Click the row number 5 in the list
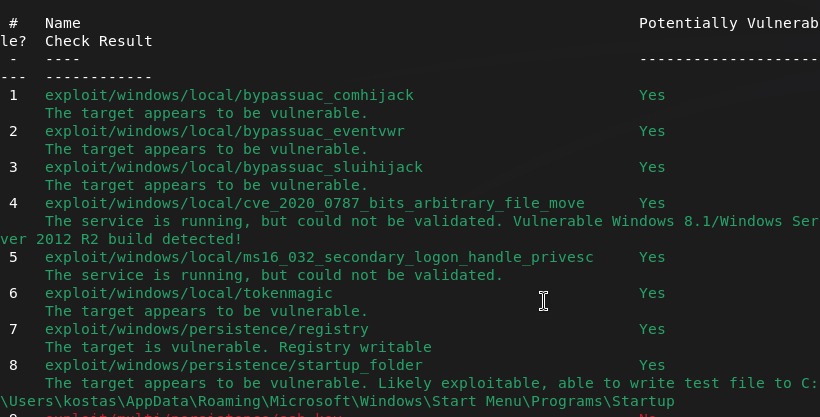This screenshot has width=820, height=417. (x=13, y=257)
